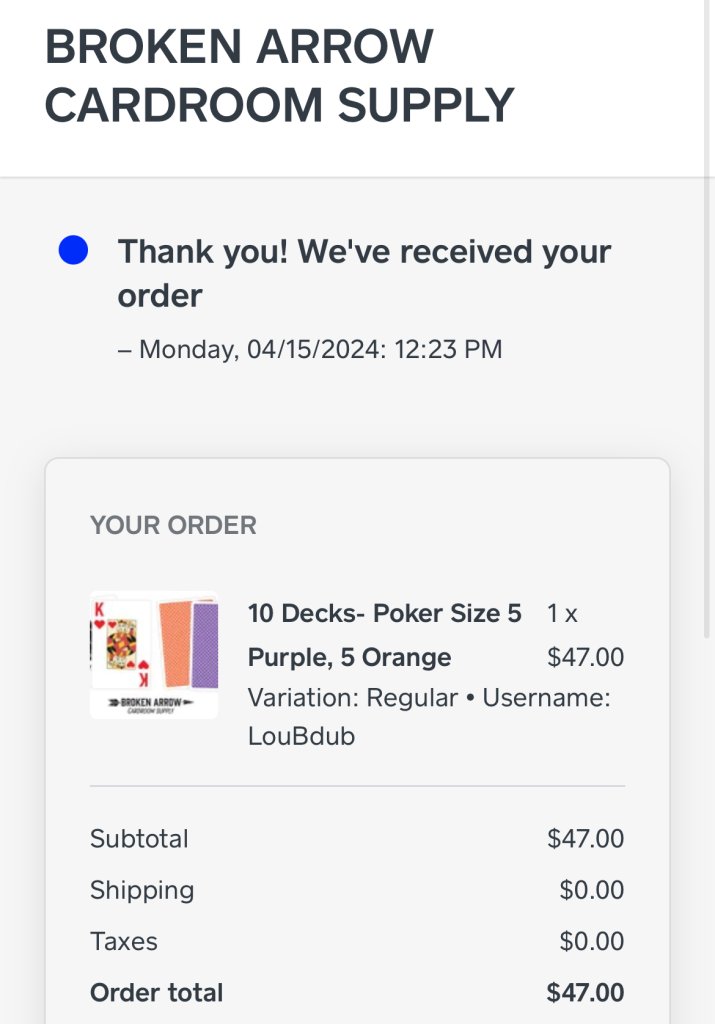This screenshot has width=715, height=1024.
Task: Click the item price $47.00 beside product
Action: (x=585, y=657)
